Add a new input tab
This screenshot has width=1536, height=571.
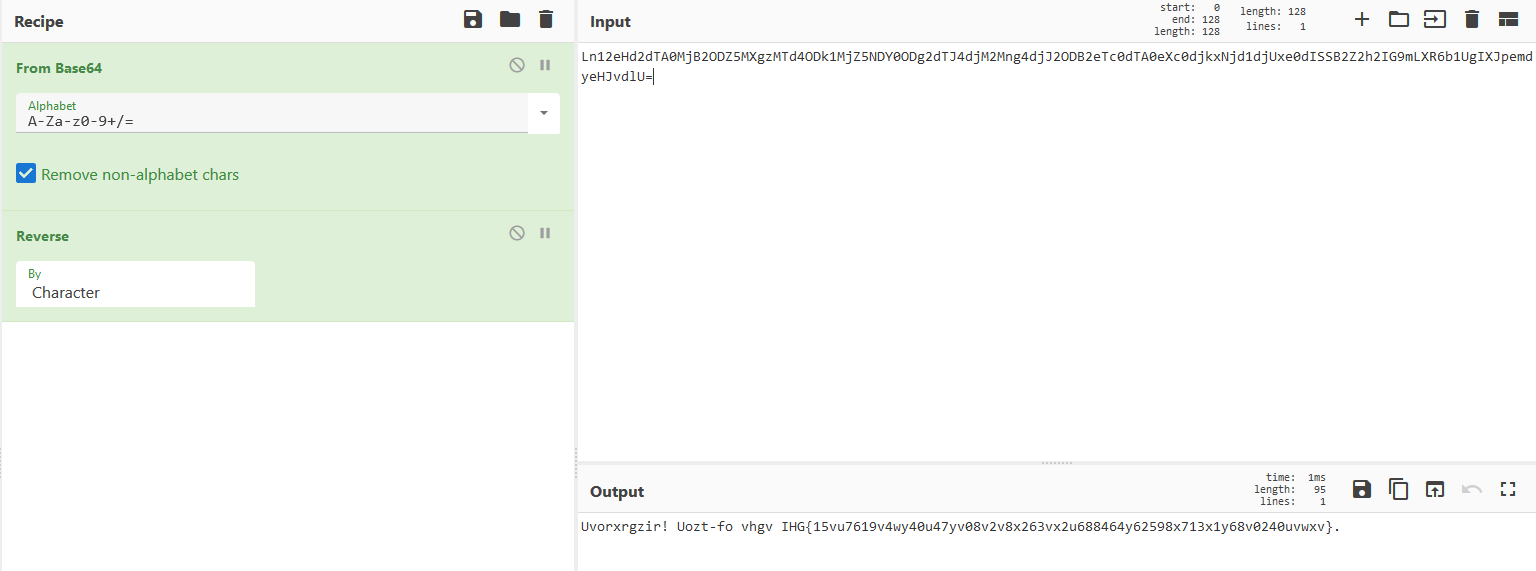tap(1361, 19)
